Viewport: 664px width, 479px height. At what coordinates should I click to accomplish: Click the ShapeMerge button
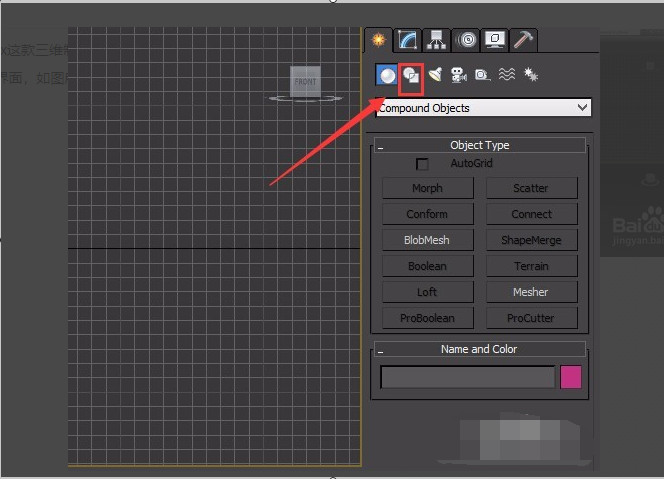(531, 240)
